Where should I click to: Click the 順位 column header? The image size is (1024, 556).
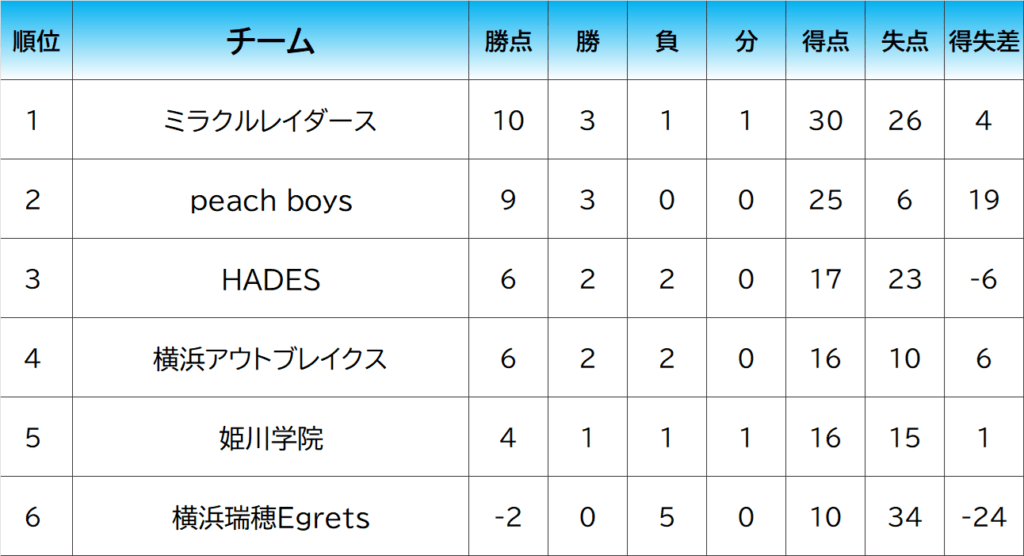tap(36, 42)
